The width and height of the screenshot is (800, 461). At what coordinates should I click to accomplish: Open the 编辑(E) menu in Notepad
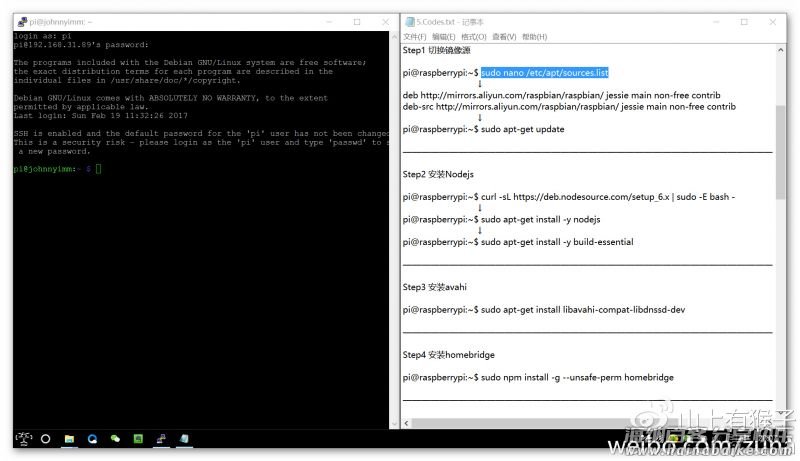[443, 37]
